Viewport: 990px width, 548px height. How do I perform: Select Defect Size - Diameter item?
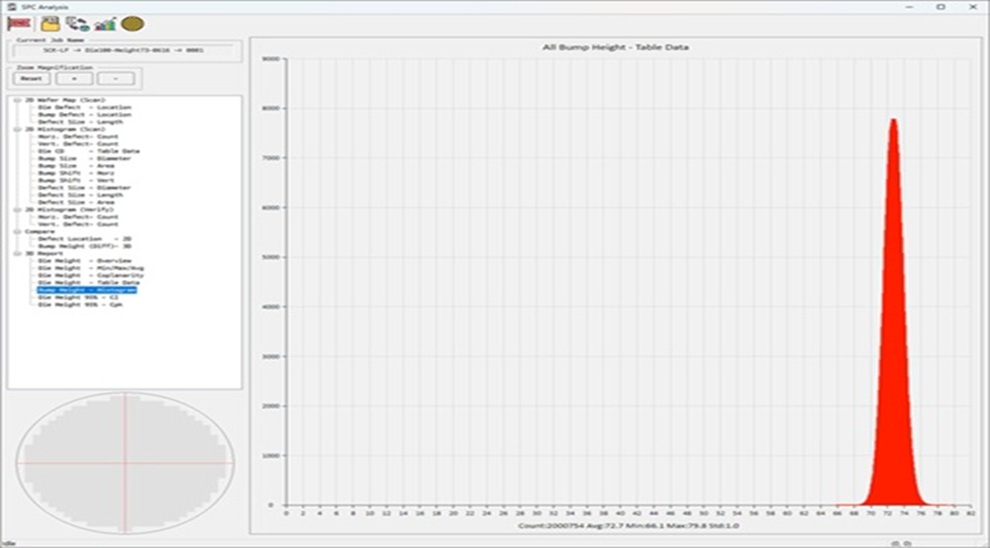(85, 188)
